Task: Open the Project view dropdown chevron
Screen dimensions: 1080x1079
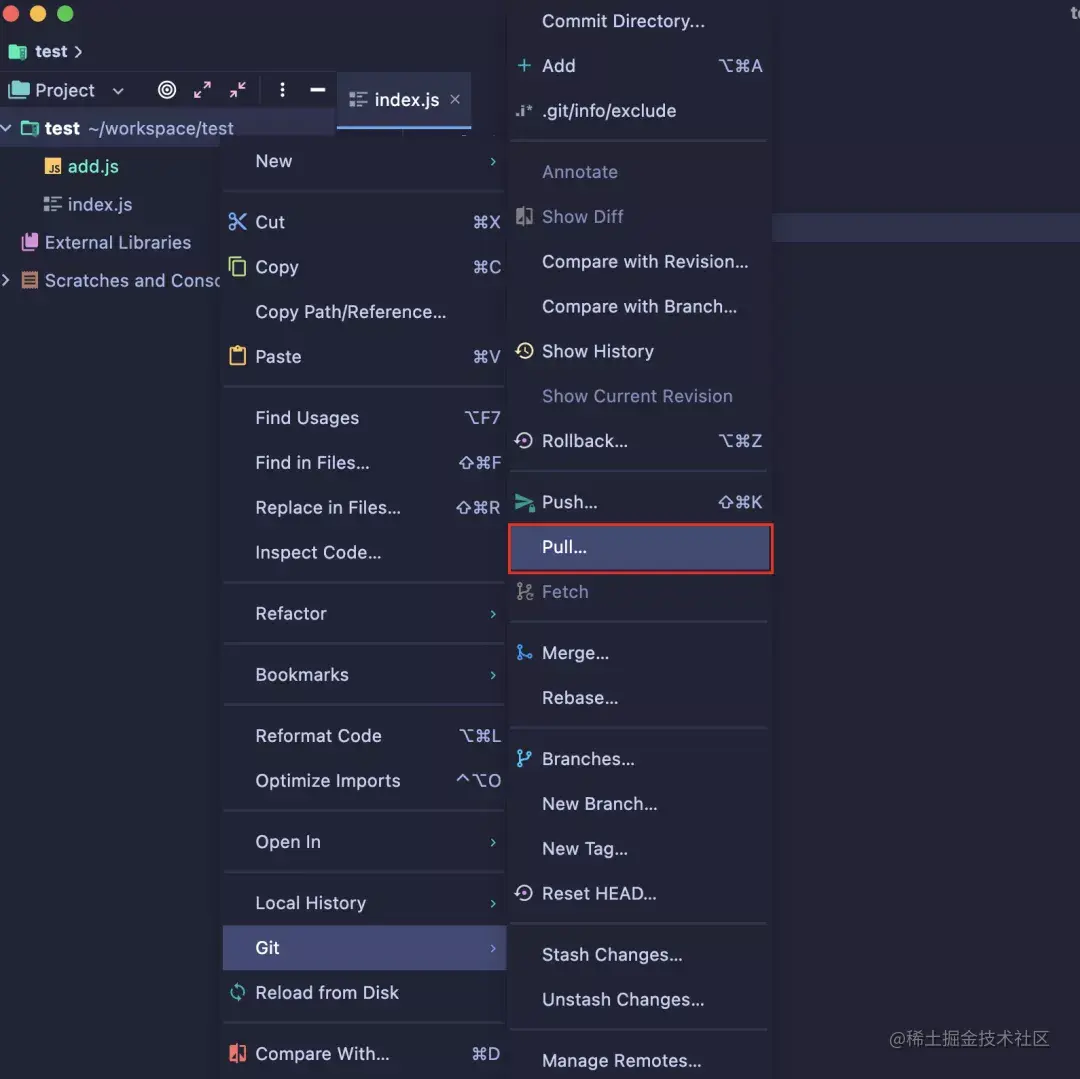Action: click(x=118, y=91)
